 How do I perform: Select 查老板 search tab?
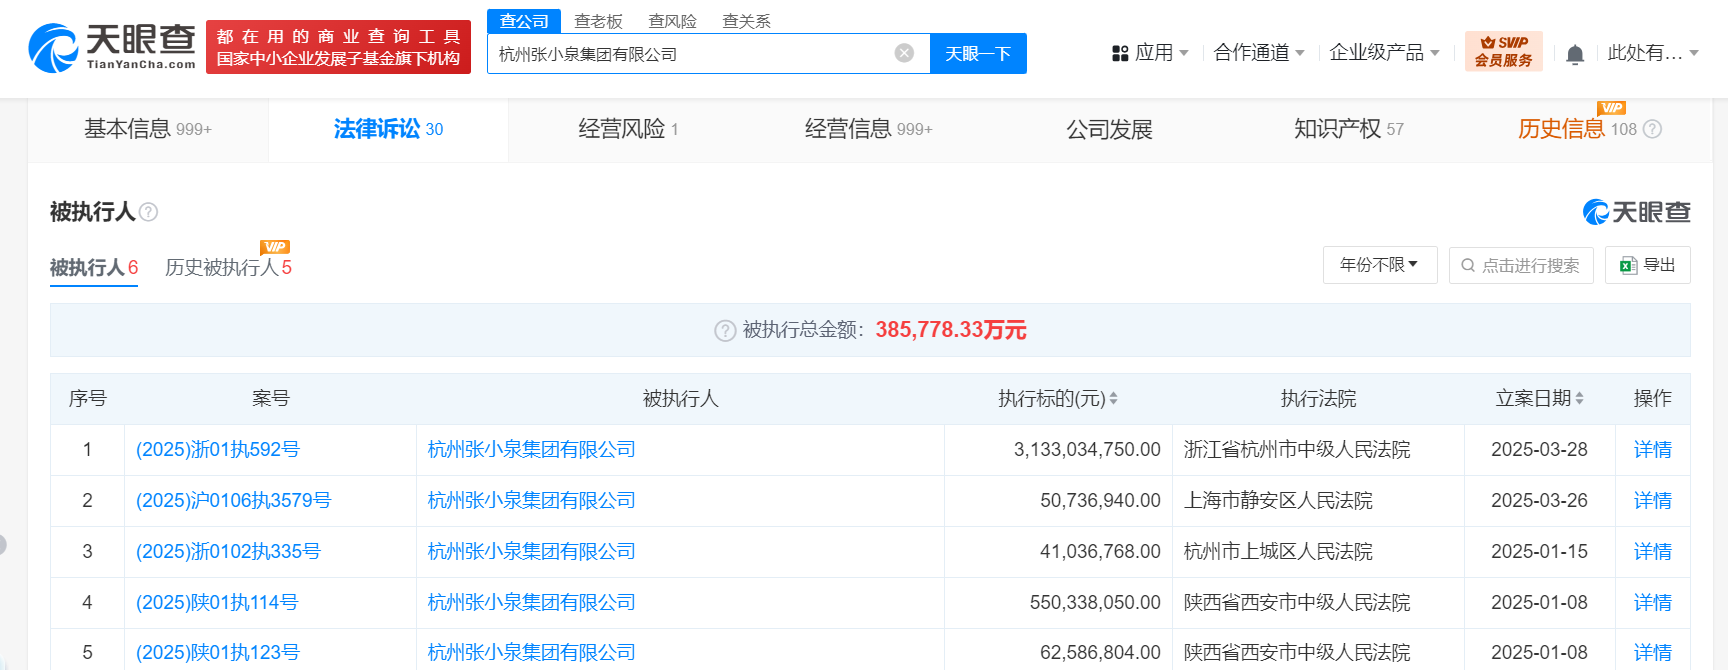(598, 21)
